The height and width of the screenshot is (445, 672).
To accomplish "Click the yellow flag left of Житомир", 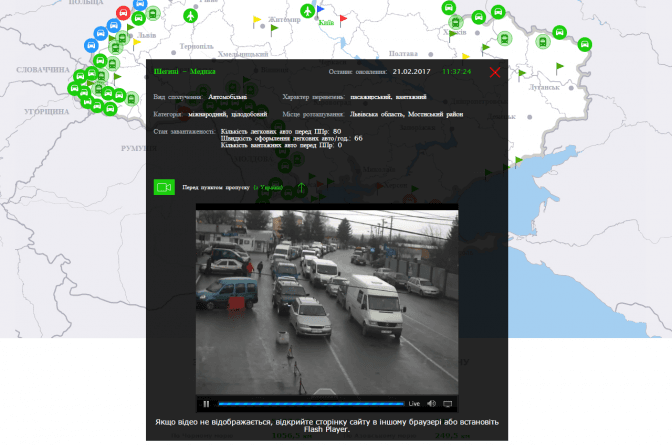I will coord(257,18).
